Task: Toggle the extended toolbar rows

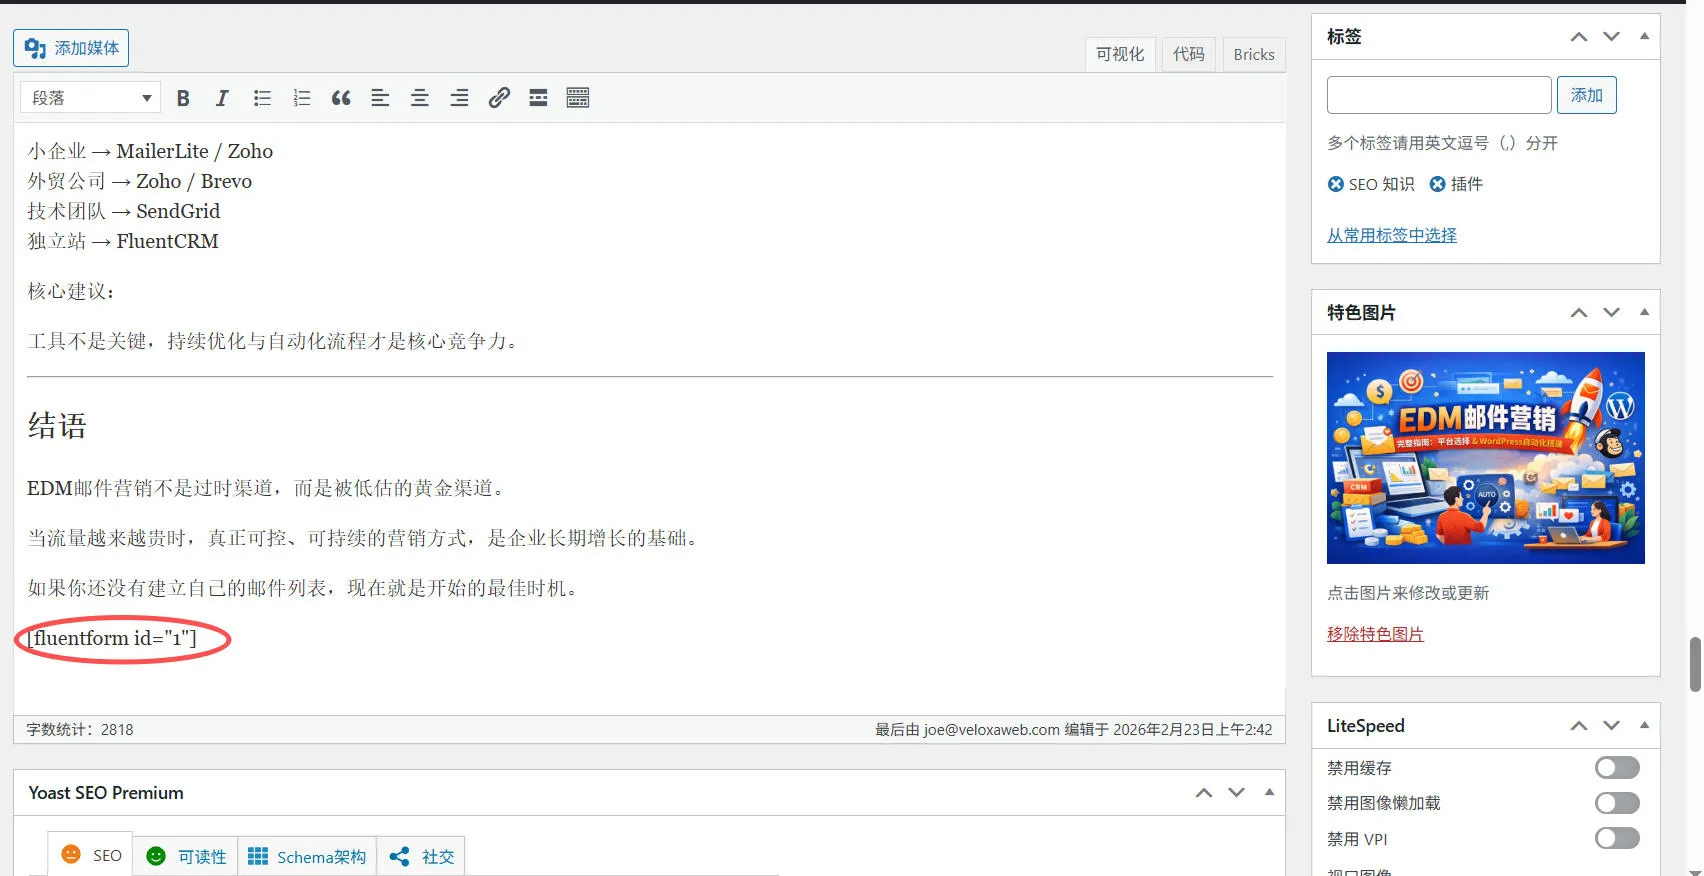Action: [x=578, y=98]
